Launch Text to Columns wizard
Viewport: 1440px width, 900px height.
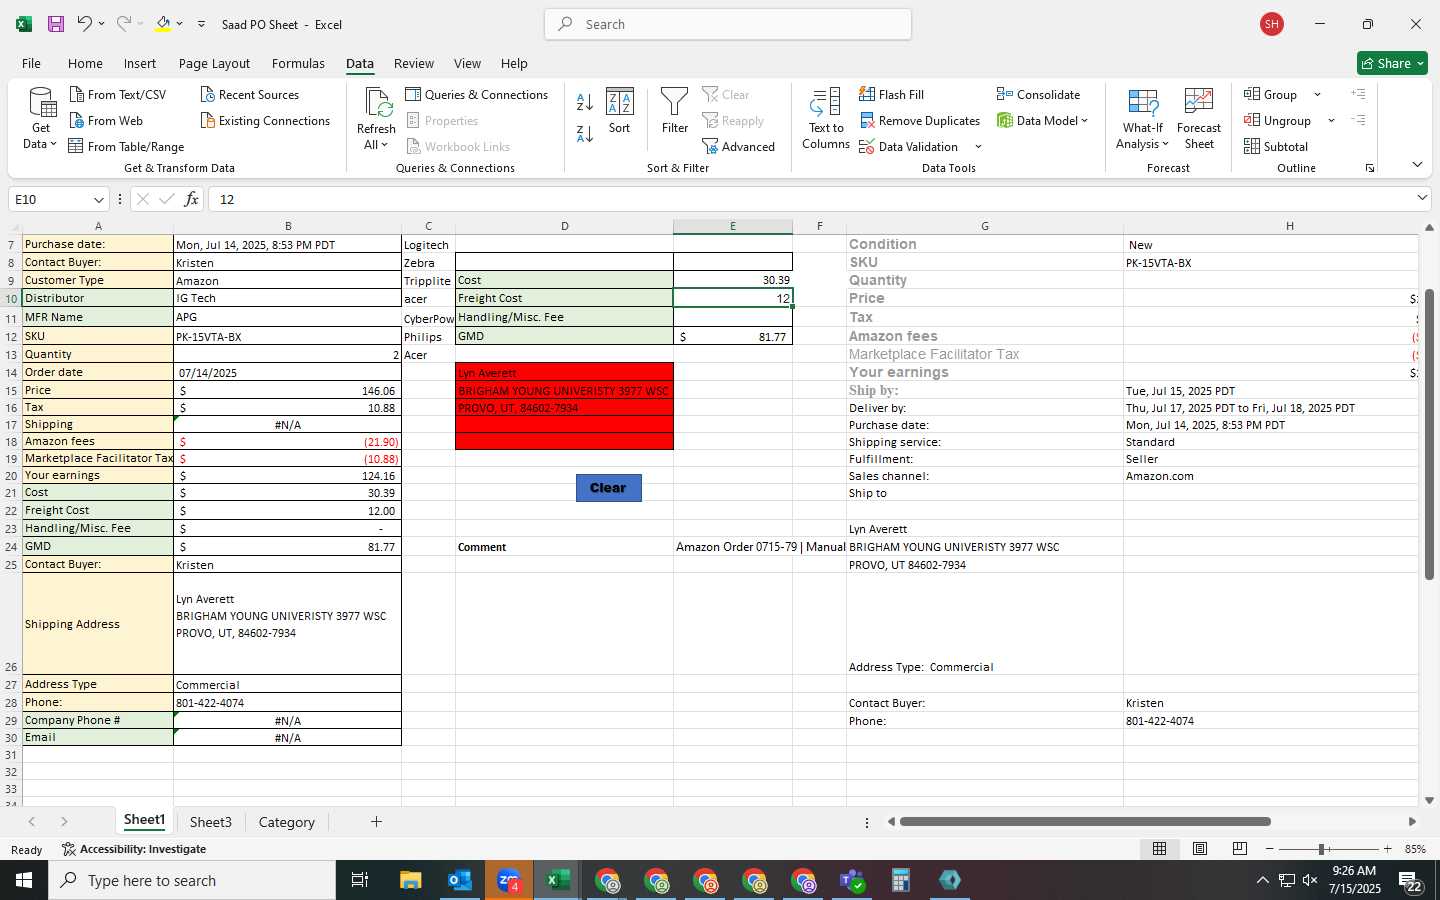[826, 118]
